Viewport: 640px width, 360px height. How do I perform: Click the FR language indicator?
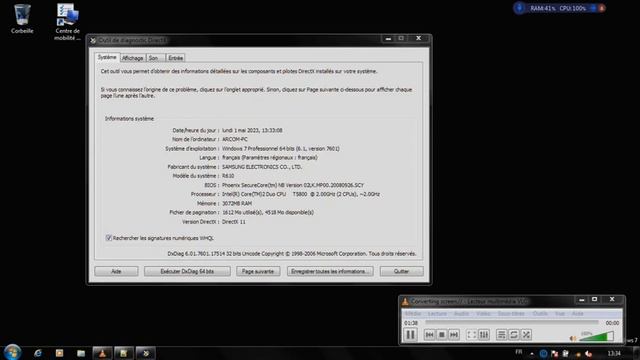pyautogui.click(x=519, y=352)
